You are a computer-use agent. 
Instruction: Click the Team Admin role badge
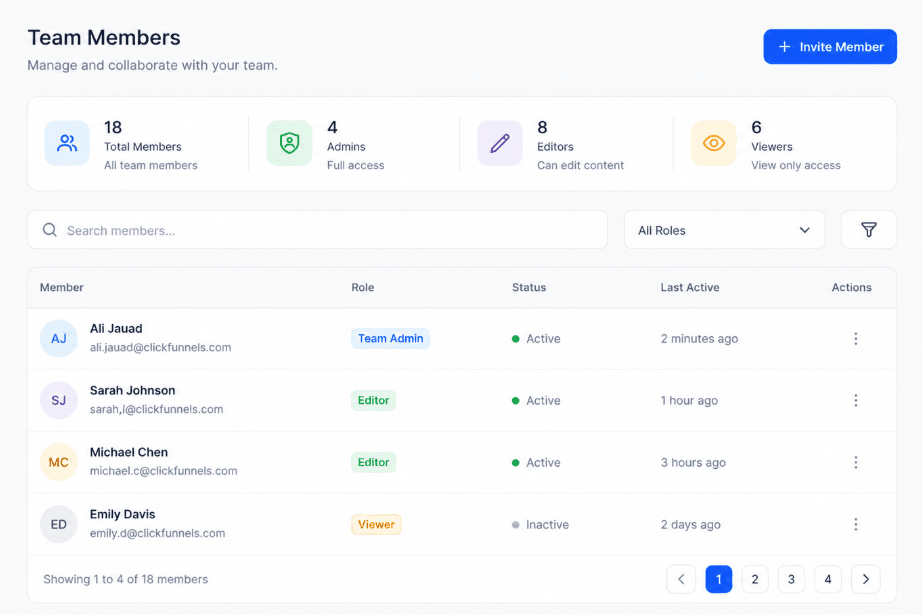(390, 338)
